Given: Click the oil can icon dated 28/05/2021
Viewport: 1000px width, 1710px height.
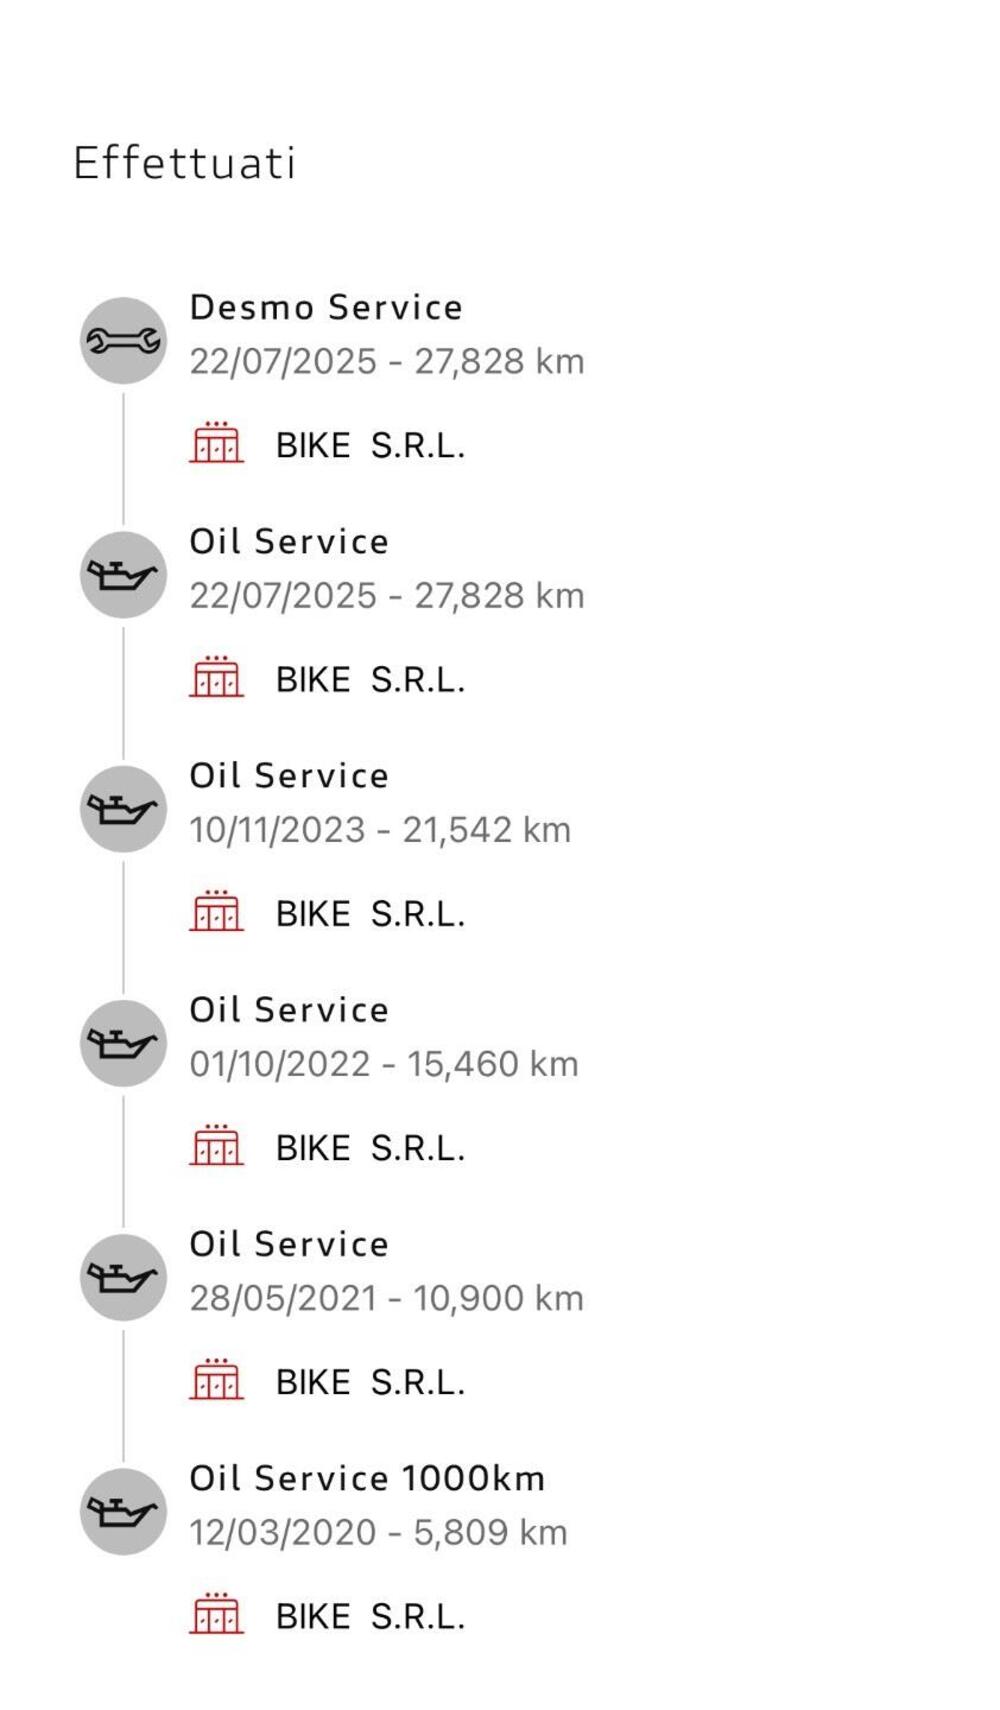Looking at the screenshot, I should pos(123,1277).
